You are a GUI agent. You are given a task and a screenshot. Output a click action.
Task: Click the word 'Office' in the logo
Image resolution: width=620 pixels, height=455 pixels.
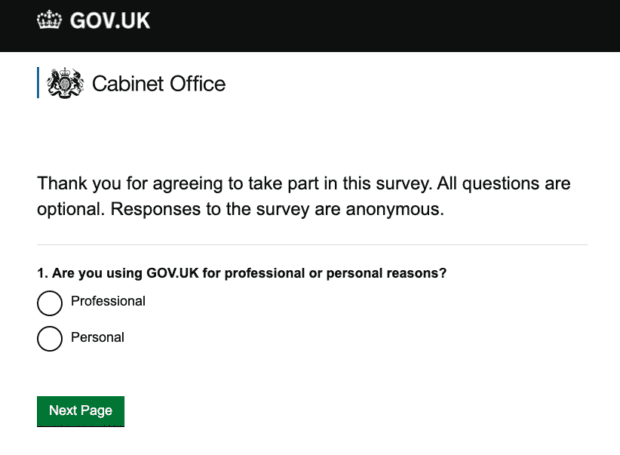tap(198, 84)
